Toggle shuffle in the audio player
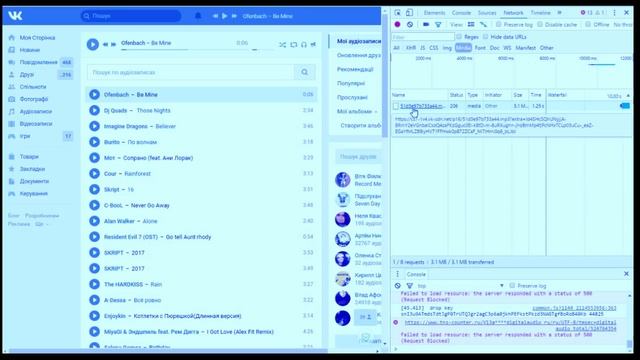Image resolution: width=640 pixels, height=360 pixels. [x=282, y=44]
